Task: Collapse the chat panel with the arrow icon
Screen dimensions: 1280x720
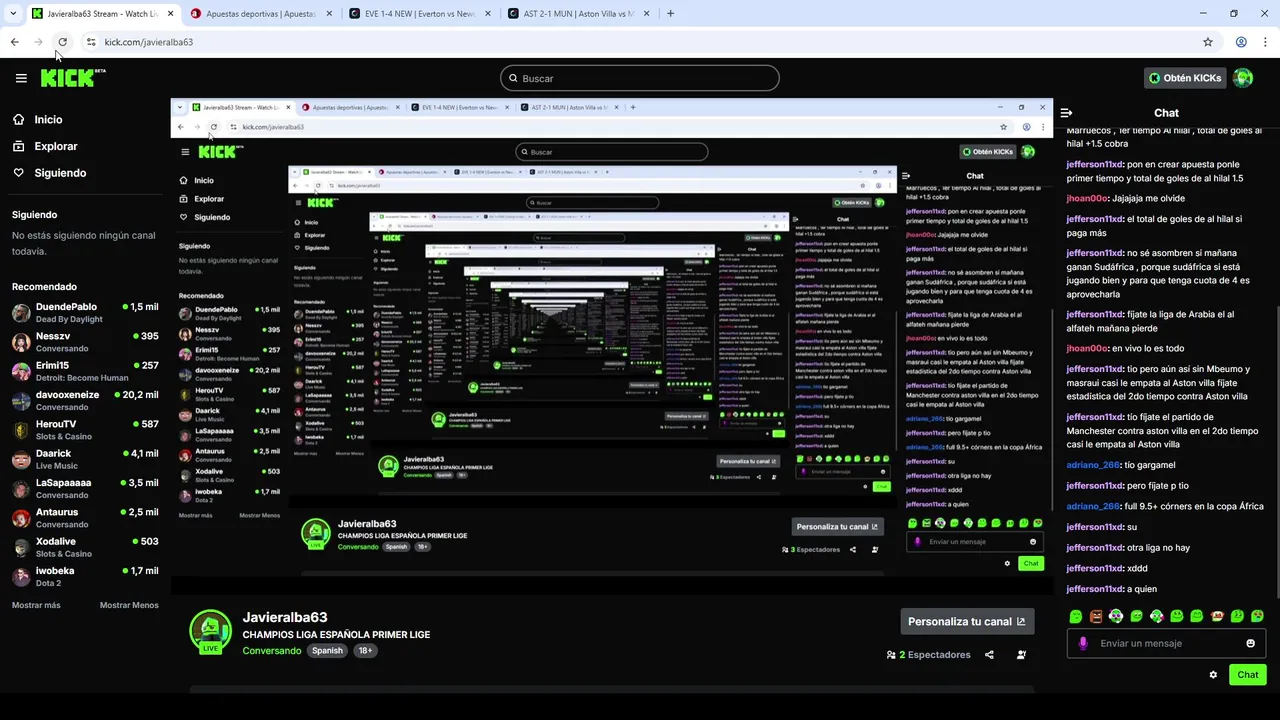Action: point(1066,113)
